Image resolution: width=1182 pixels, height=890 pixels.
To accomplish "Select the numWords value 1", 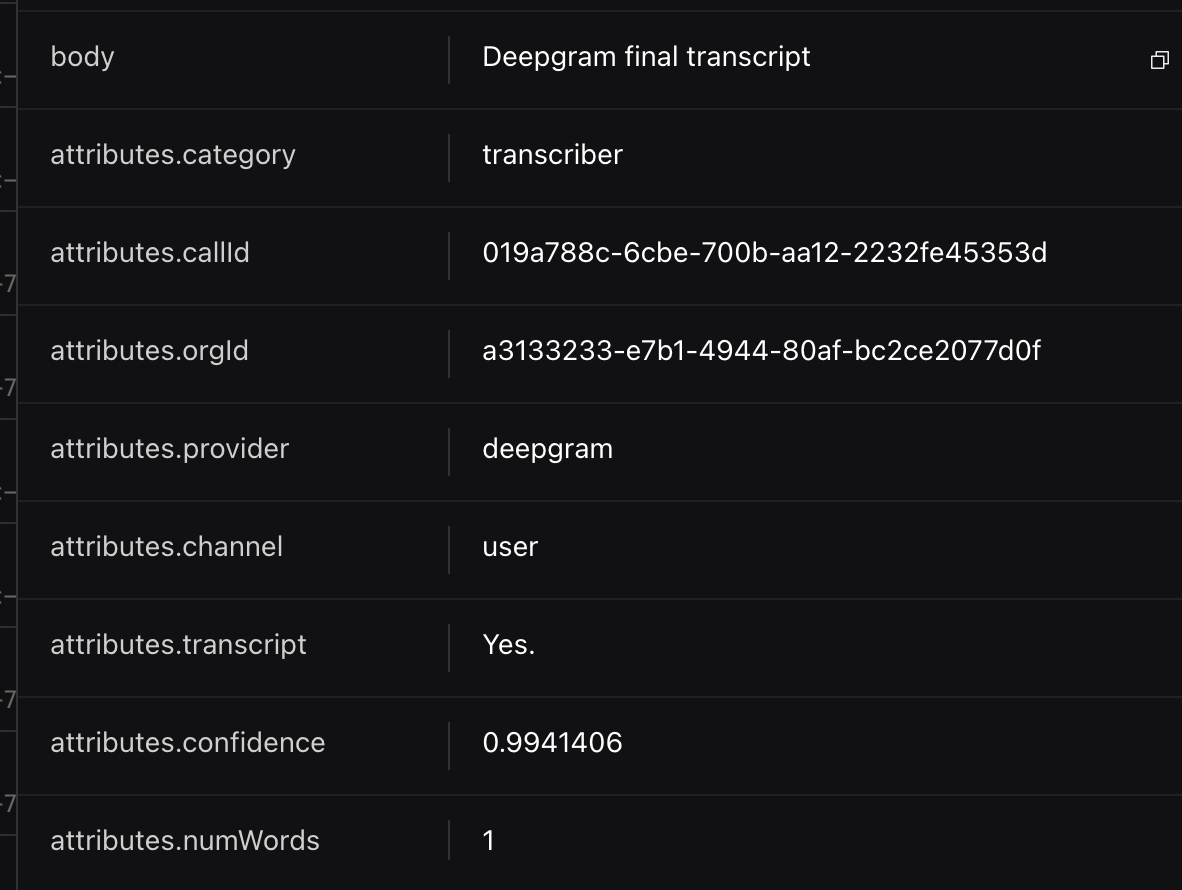I will [489, 841].
